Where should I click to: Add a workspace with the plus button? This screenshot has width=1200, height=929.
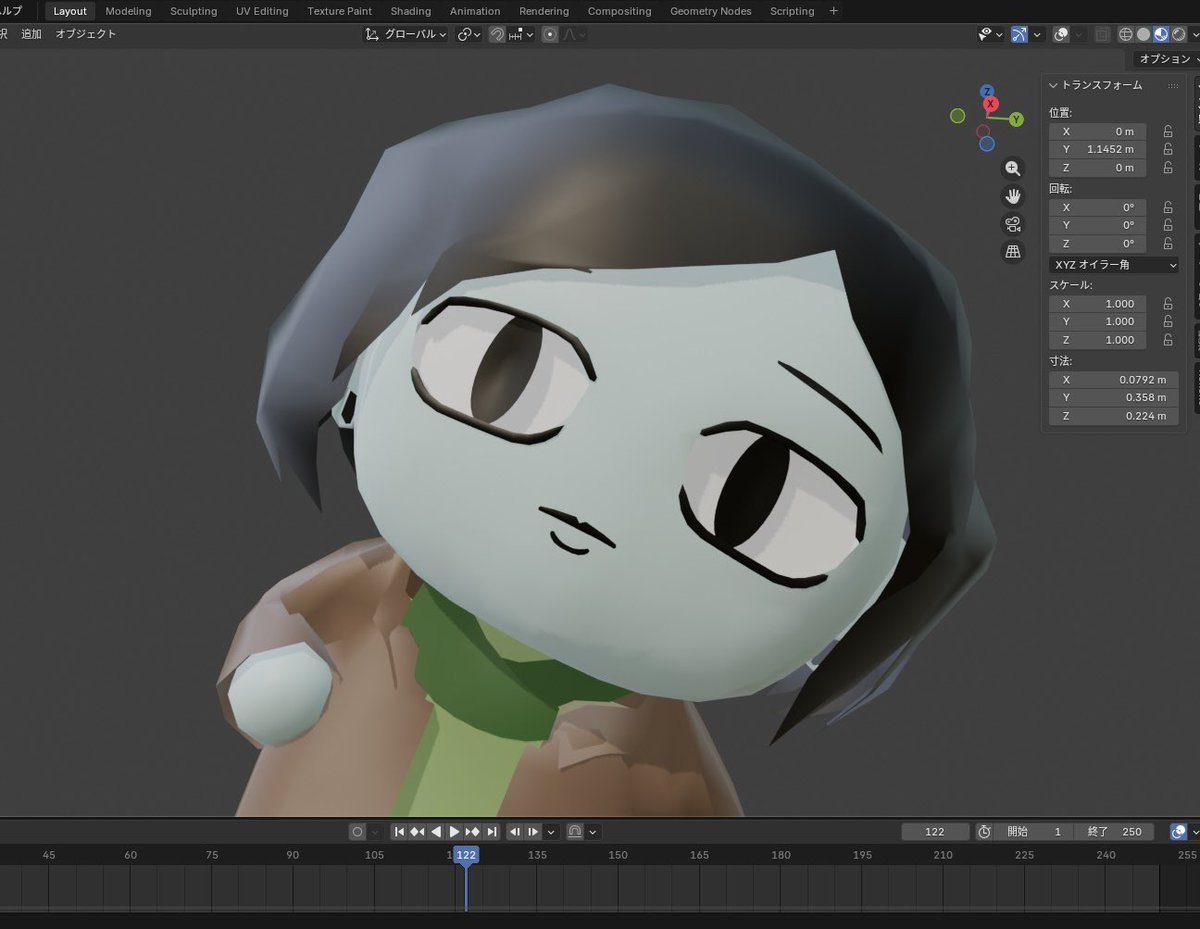point(834,11)
